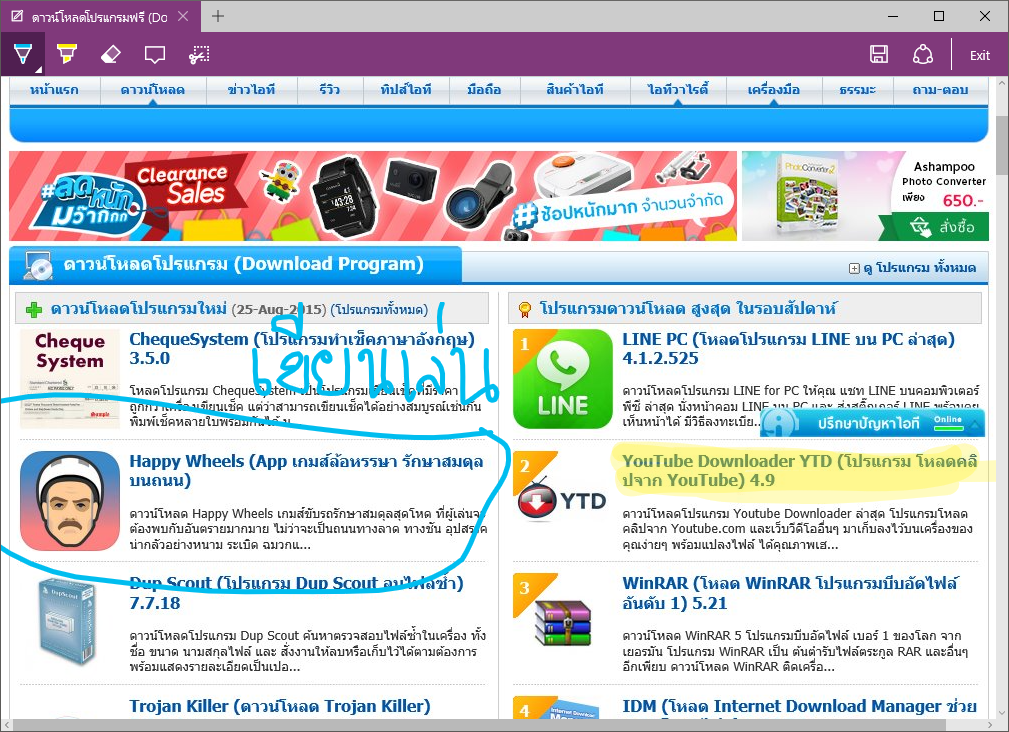Open Trojan Killer download link
This screenshot has width=1009, height=732.
tap(279, 706)
